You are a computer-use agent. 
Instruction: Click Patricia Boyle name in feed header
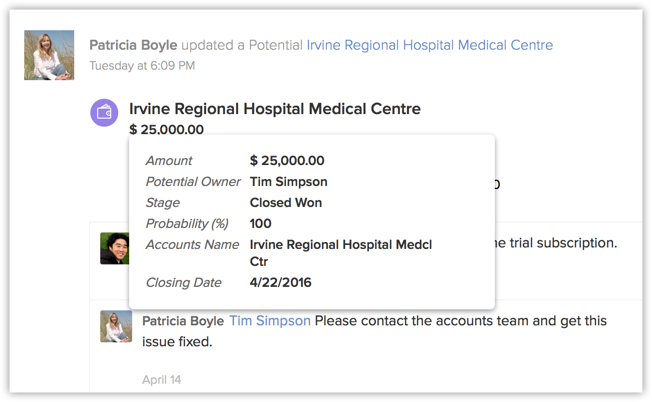tap(133, 45)
